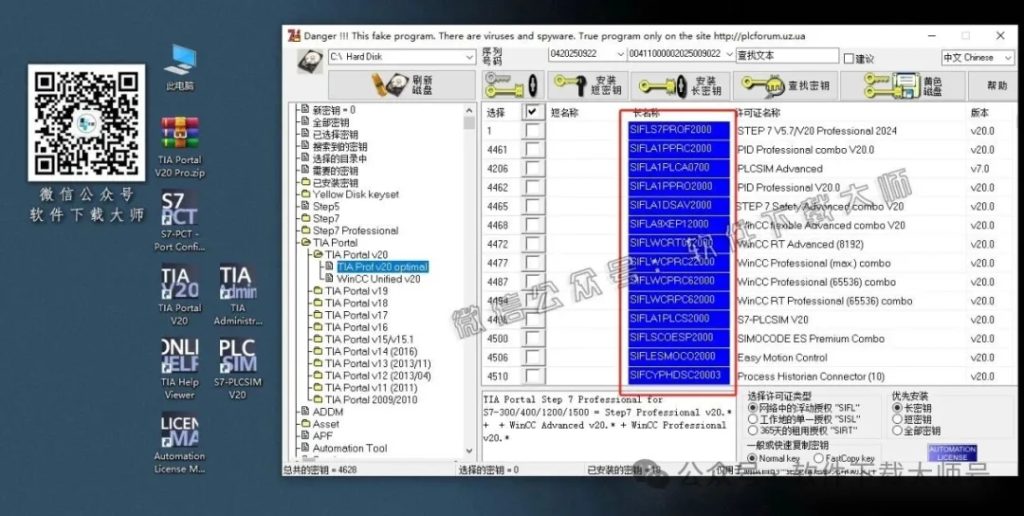Select 新密钥 = 0 tree node

click(x=334, y=110)
